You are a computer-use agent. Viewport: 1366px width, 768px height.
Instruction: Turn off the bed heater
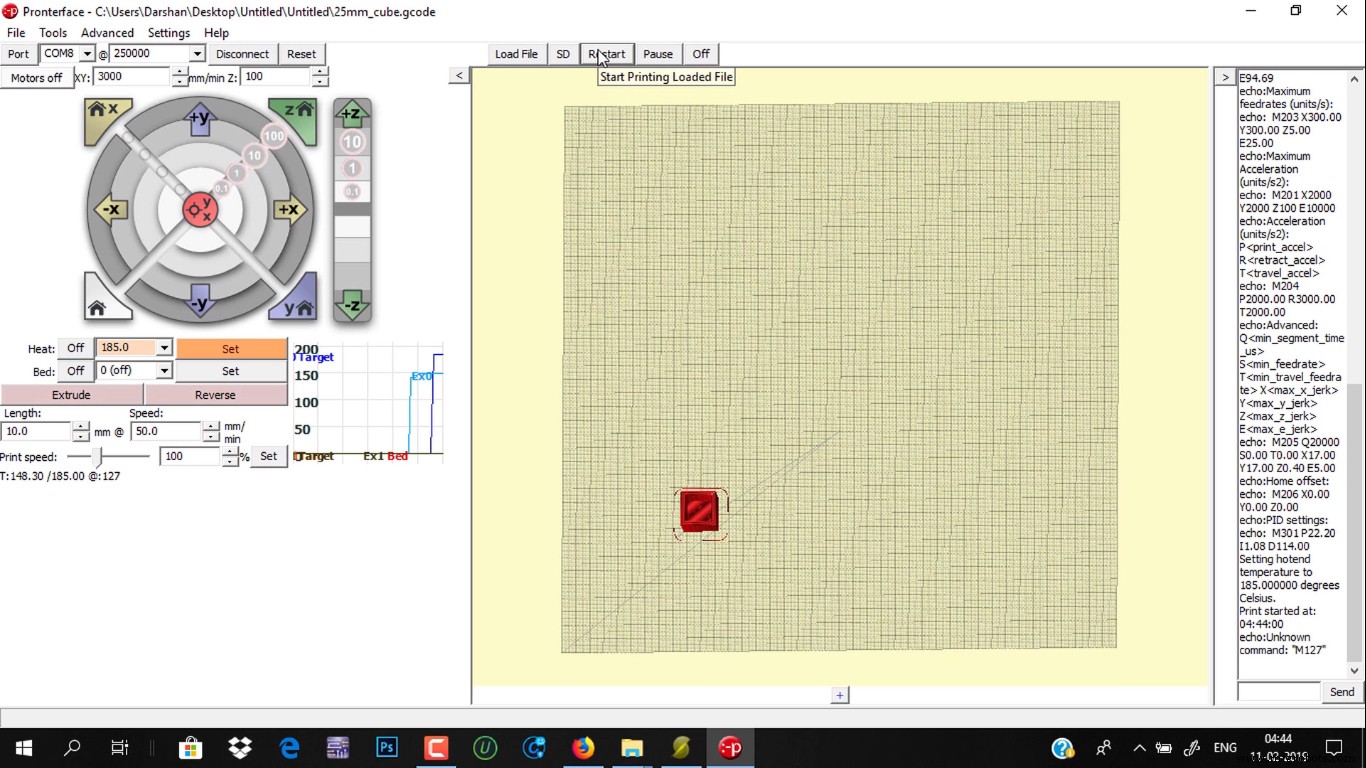click(75, 370)
